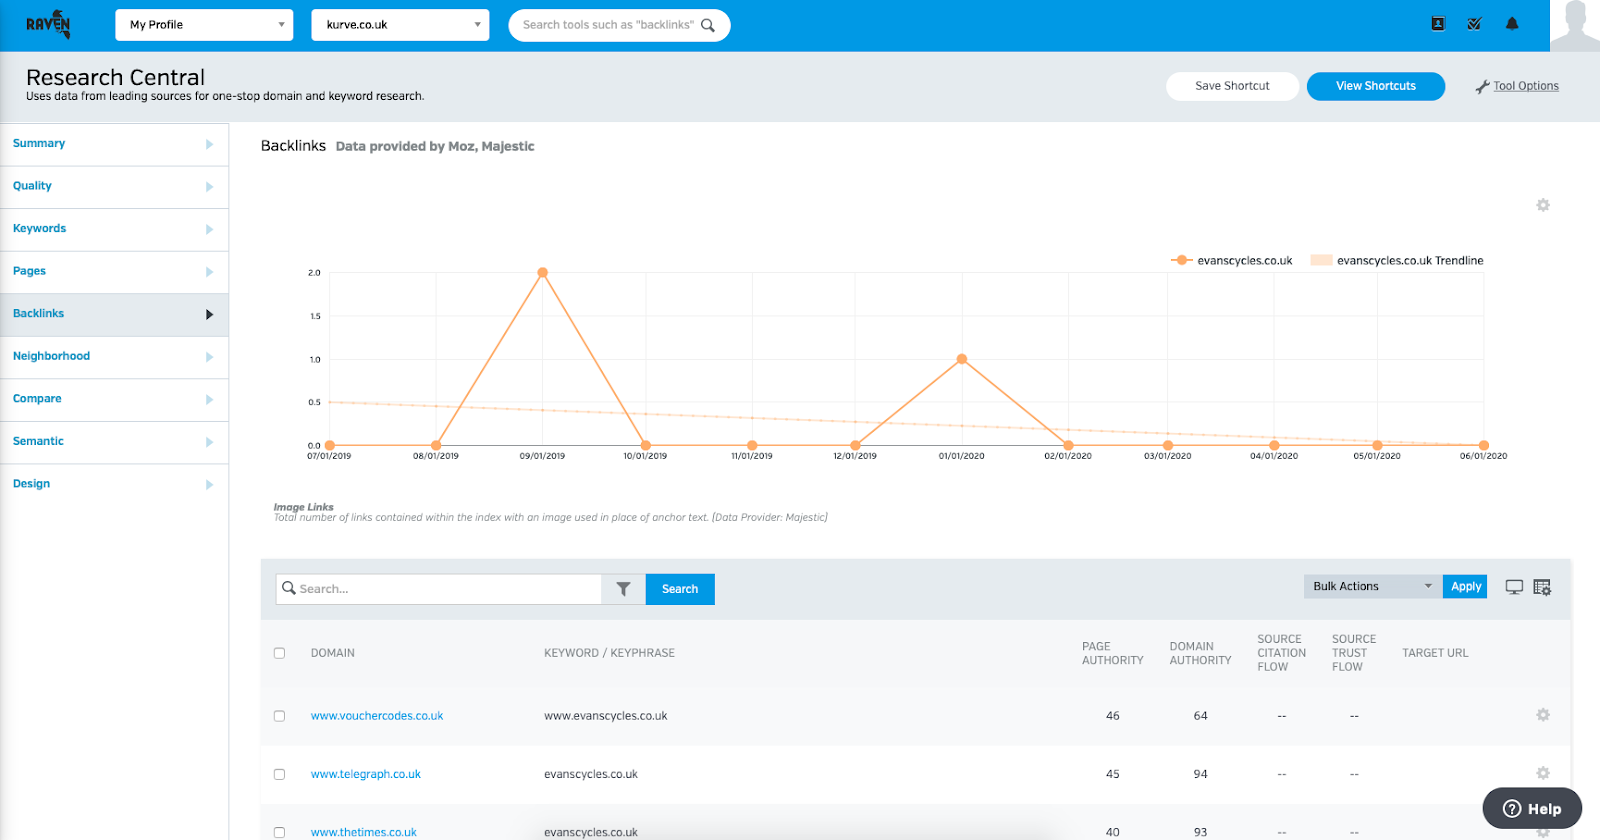Click the tasks checkmark icon in header
The height and width of the screenshot is (840, 1600).
pos(1474,24)
